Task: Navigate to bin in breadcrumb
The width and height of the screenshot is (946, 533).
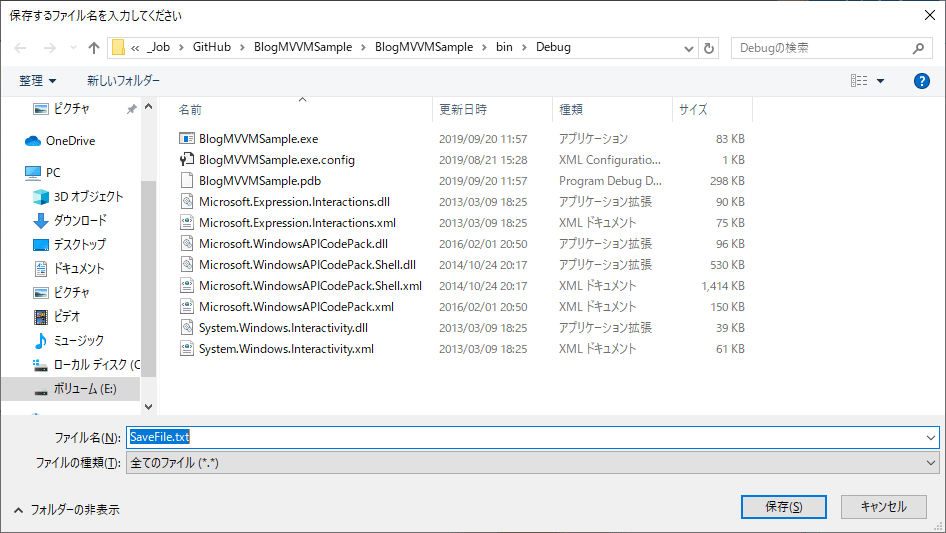Action: tap(504, 47)
